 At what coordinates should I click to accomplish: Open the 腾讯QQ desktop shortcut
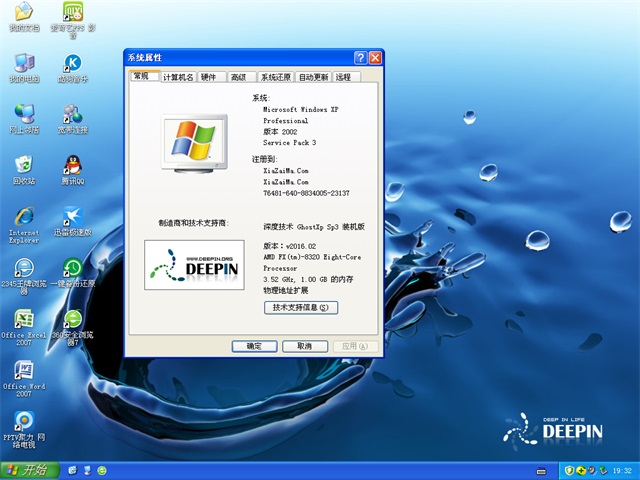tap(72, 165)
